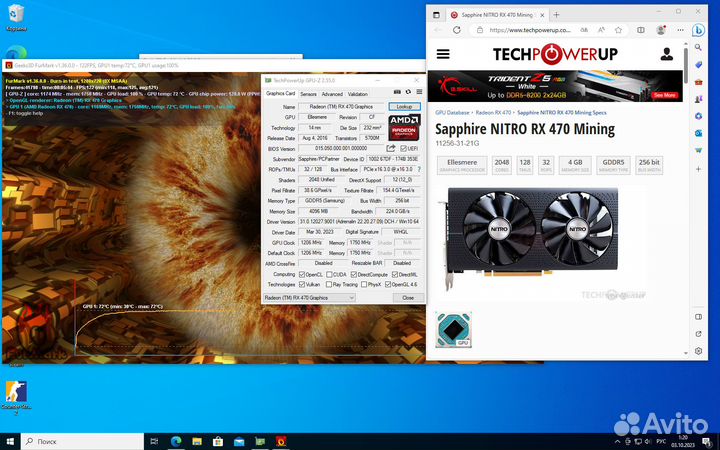The image size is (720, 450).
Task: Open the Edge sidebar tools briefcase icon
Action: click(698, 82)
